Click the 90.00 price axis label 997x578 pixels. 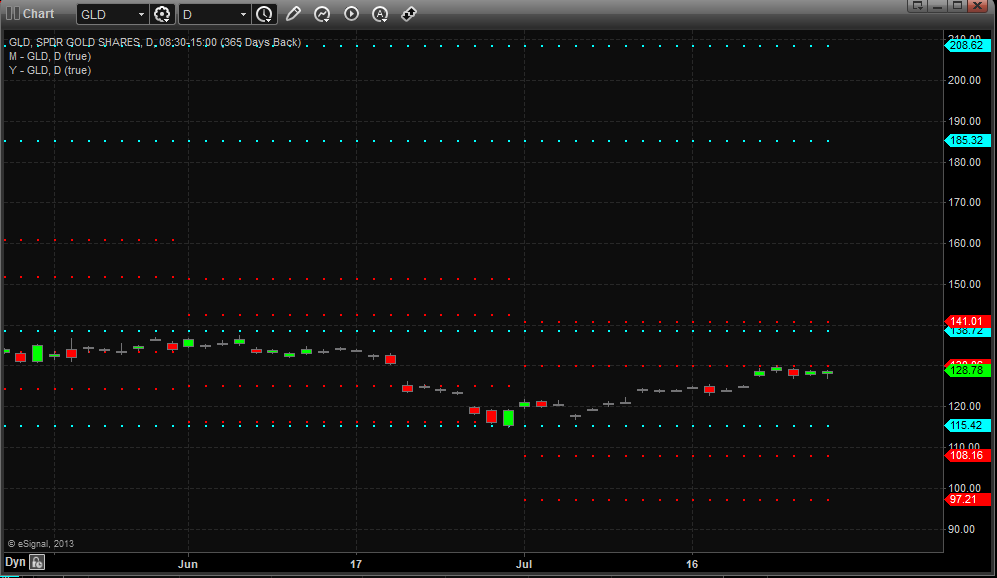click(x=961, y=529)
